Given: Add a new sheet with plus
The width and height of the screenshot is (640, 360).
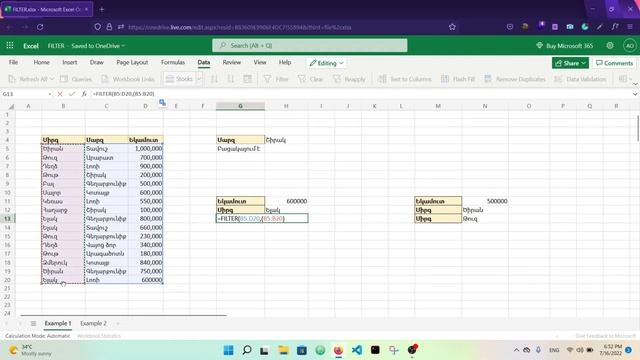Looking at the screenshot, I should pos(118,323).
